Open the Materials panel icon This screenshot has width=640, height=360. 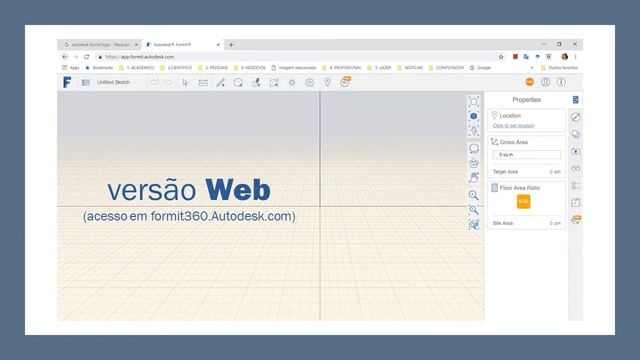pyautogui.click(x=576, y=118)
